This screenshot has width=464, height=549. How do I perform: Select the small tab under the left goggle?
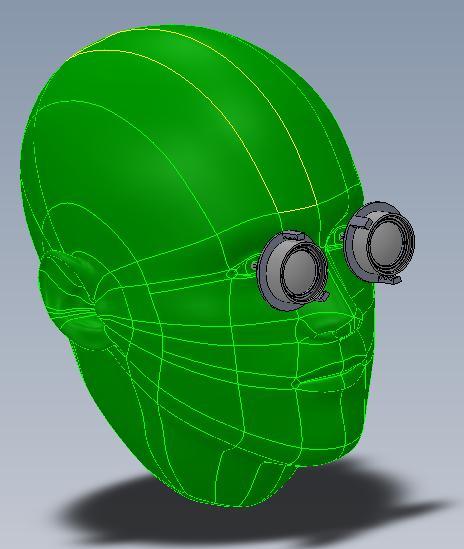[324, 297]
